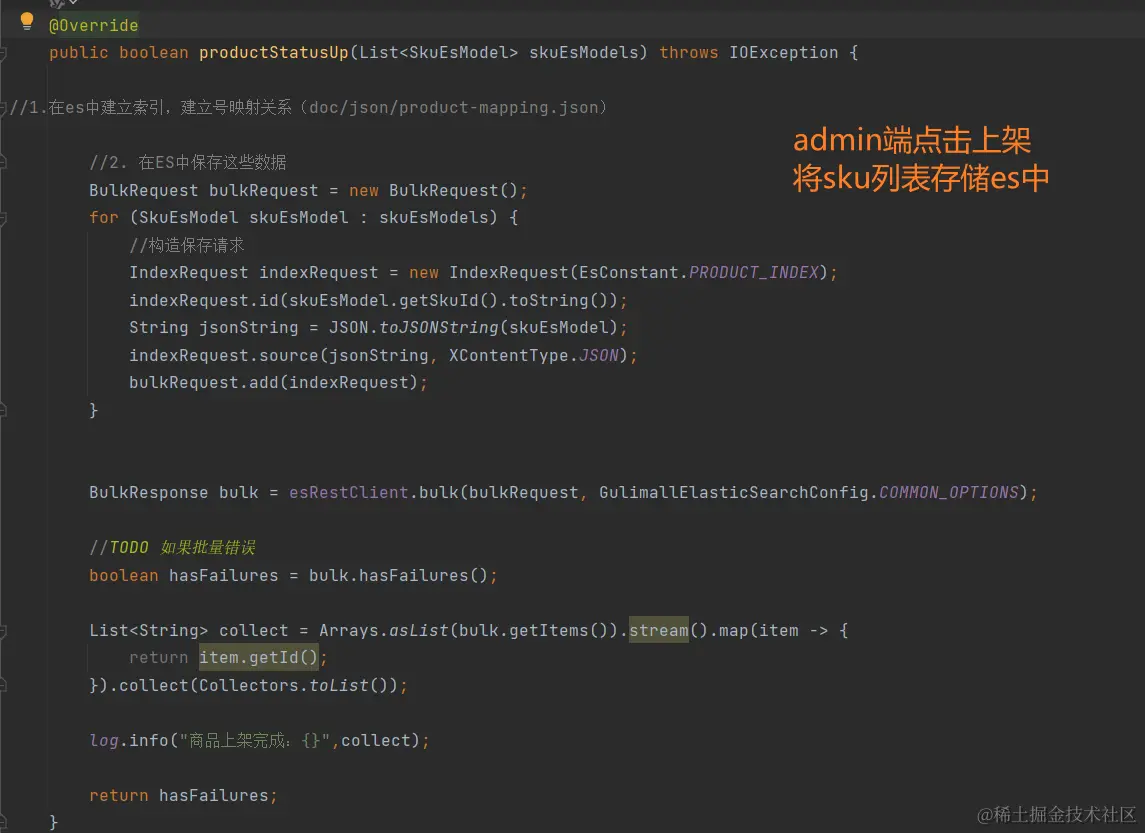Click bulk.getItems() call
The image size is (1145, 833).
point(534,630)
